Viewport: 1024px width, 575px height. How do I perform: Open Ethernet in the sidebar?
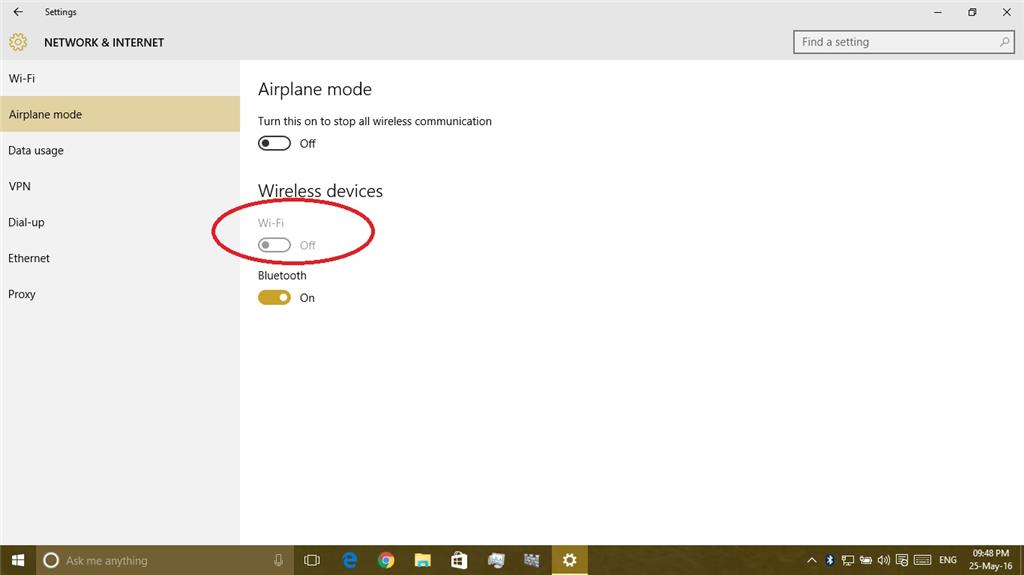pyautogui.click(x=120, y=258)
